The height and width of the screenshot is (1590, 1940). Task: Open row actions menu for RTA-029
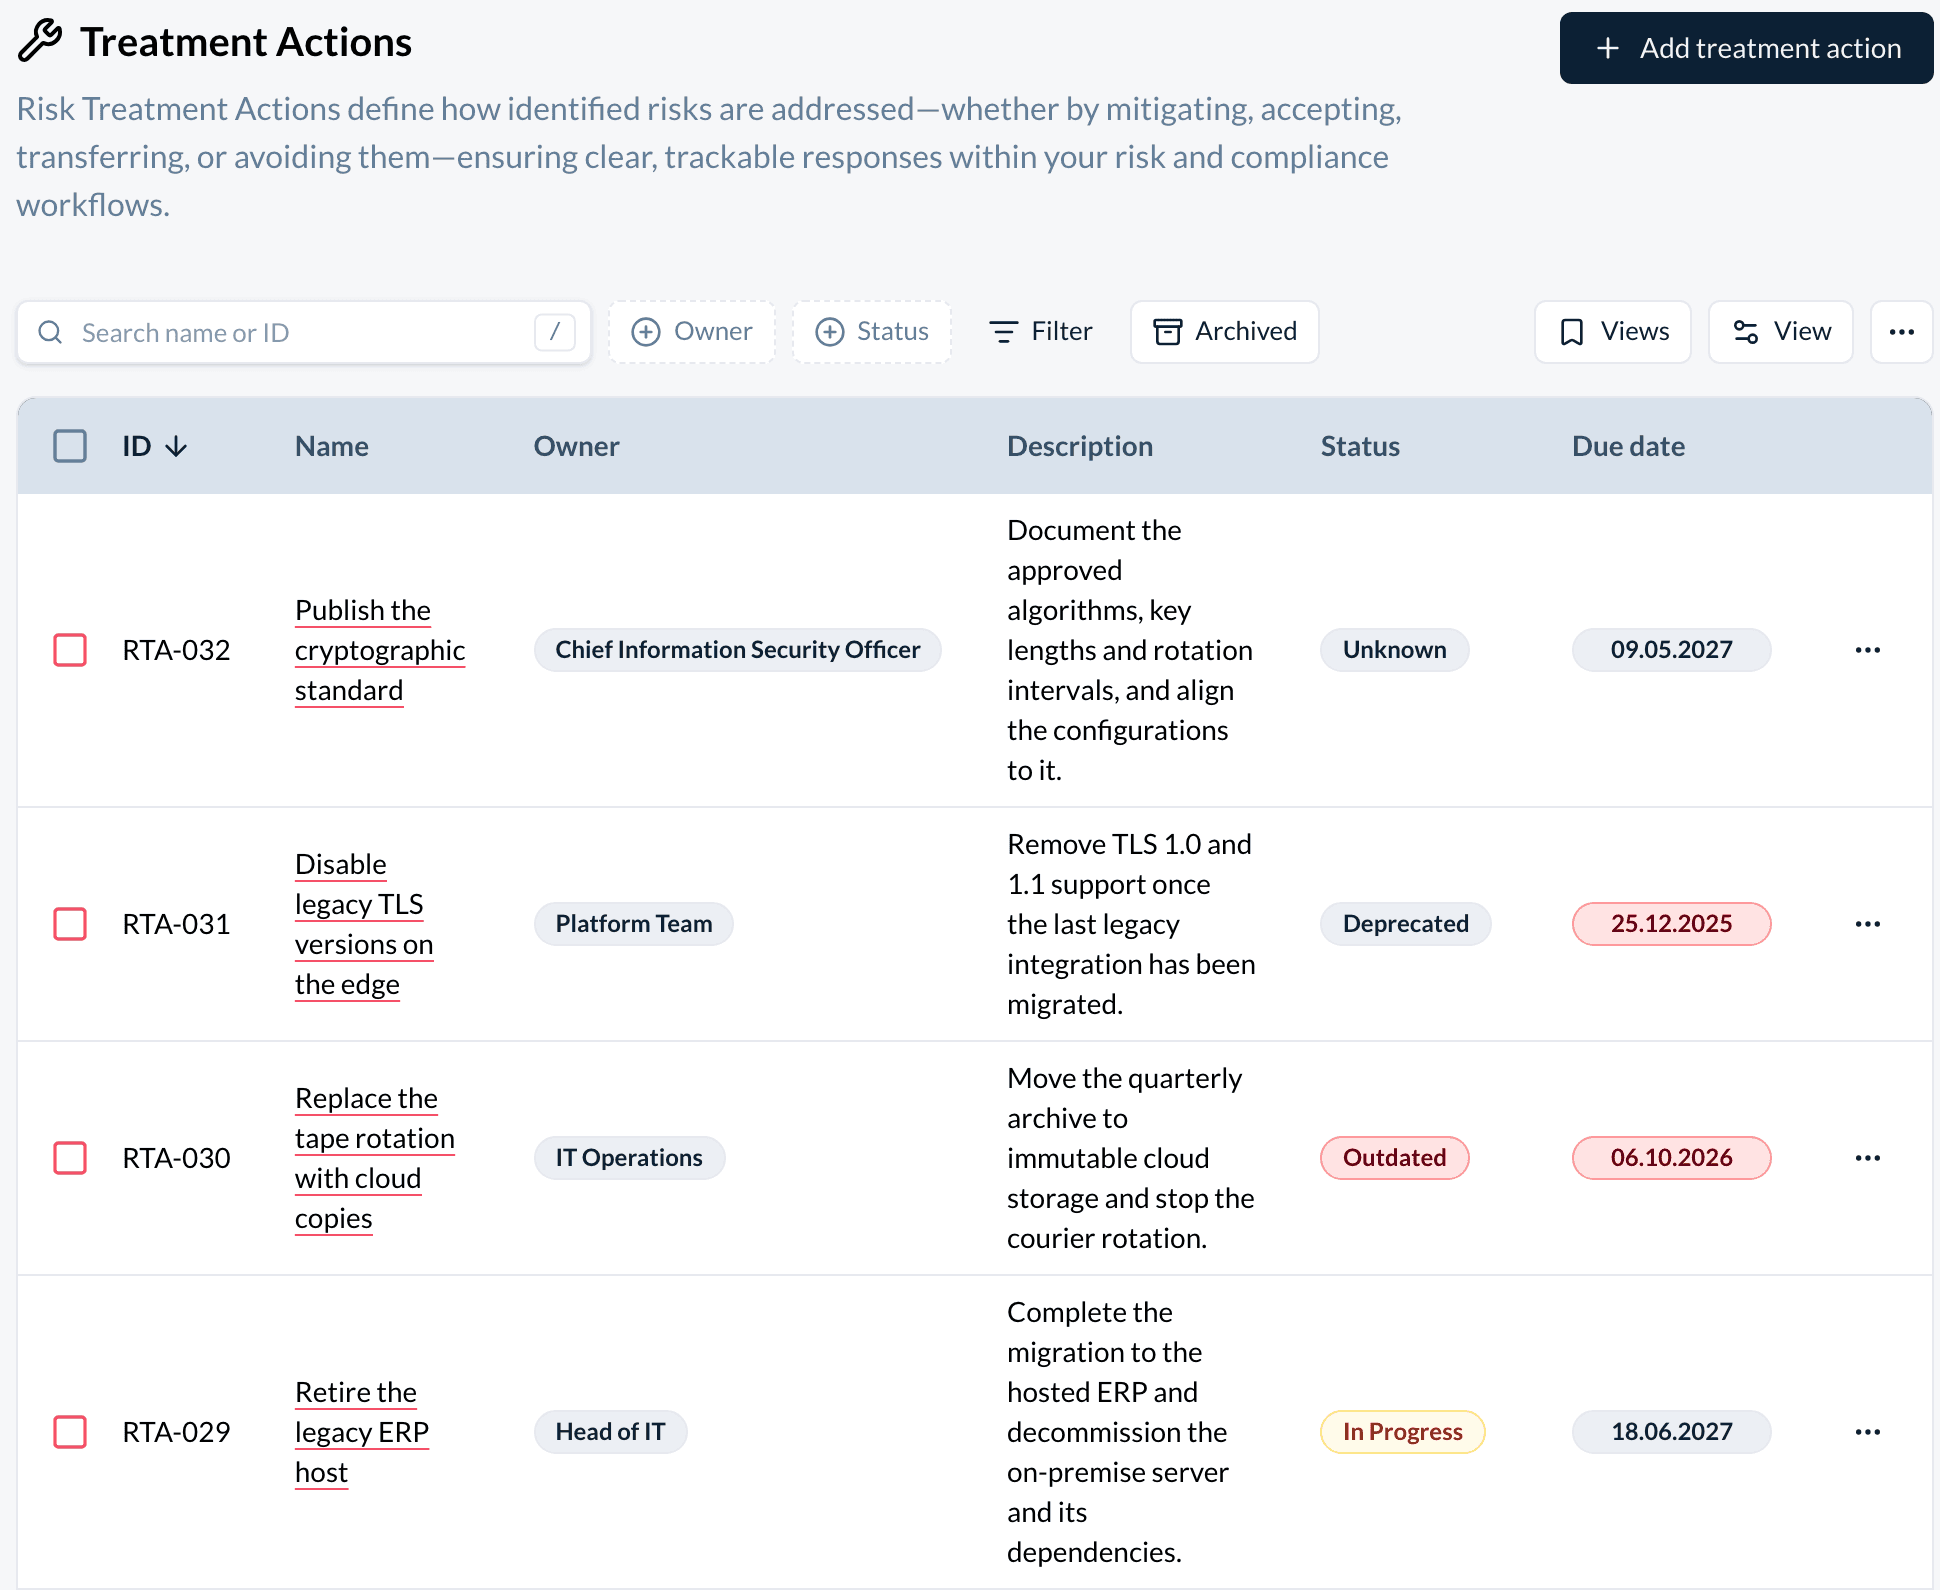[x=1868, y=1432]
